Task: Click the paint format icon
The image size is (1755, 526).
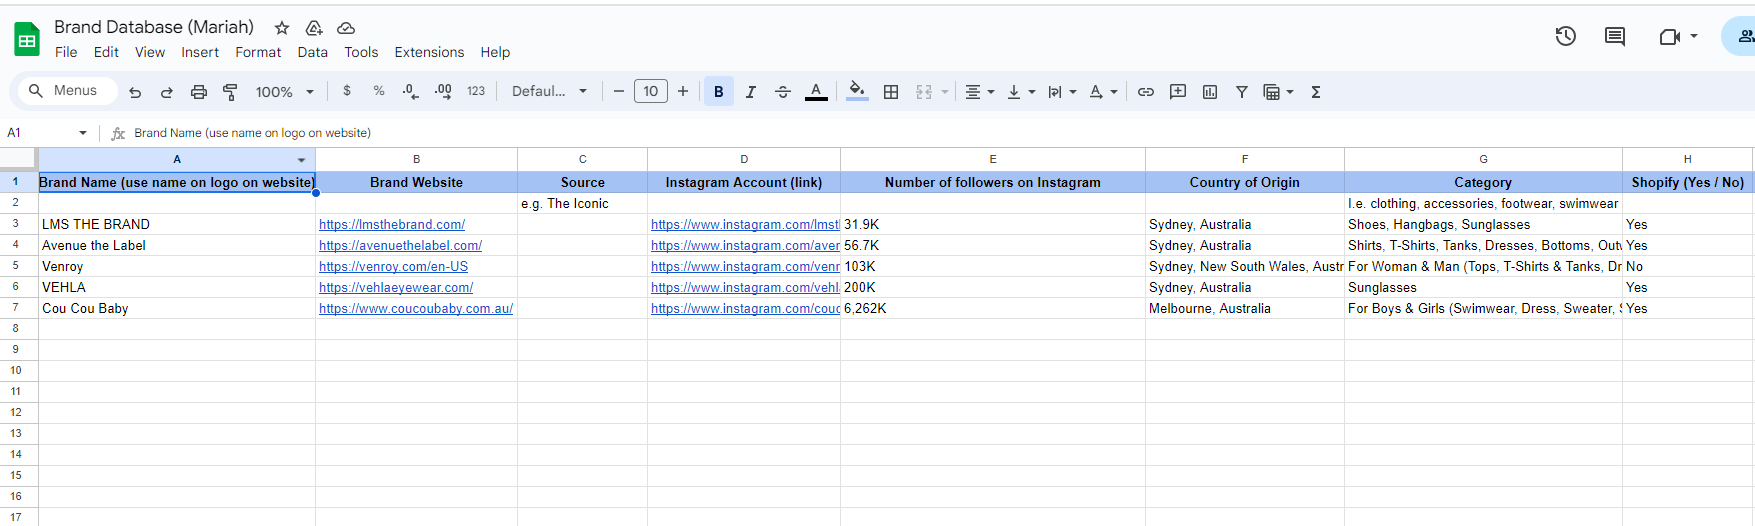Action: pos(230,92)
